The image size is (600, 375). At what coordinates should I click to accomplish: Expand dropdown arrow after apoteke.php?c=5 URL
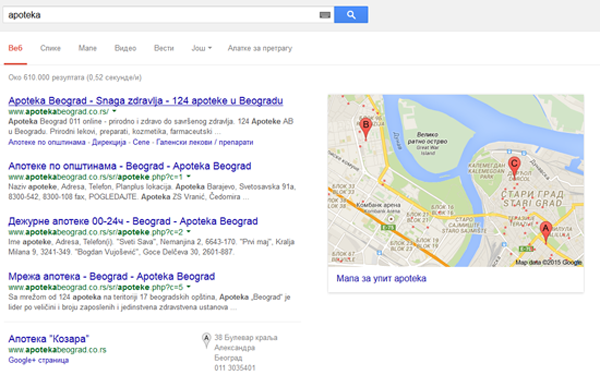188,287
